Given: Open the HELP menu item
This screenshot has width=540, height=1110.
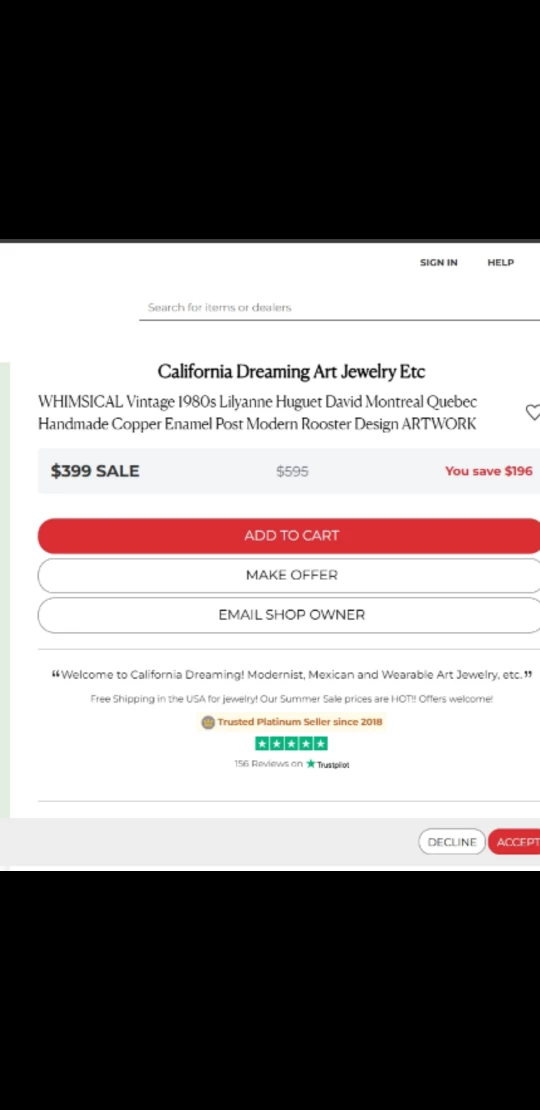Looking at the screenshot, I should [500, 263].
